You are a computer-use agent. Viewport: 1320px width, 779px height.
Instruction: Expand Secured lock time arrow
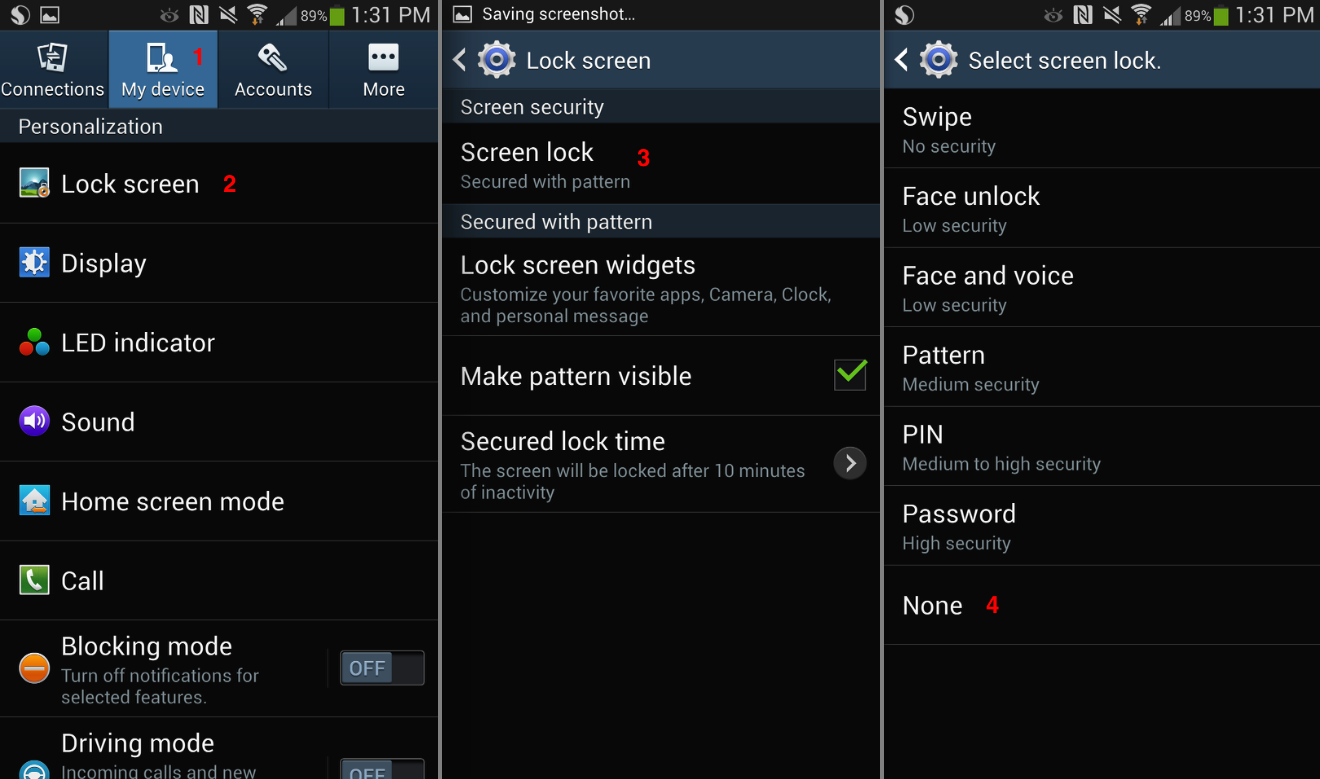(x=850, y=463)
